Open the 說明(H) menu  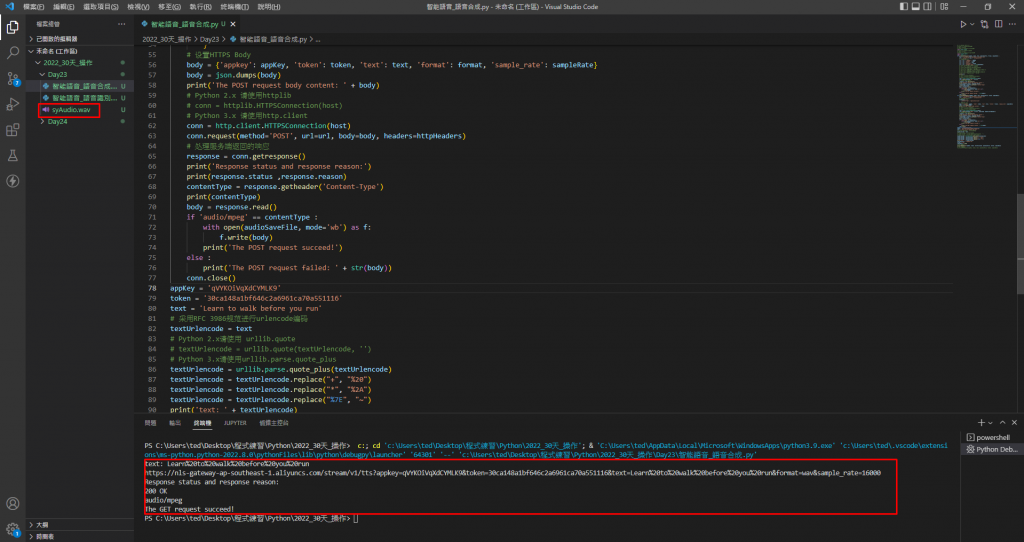click(x=268, y=7)
